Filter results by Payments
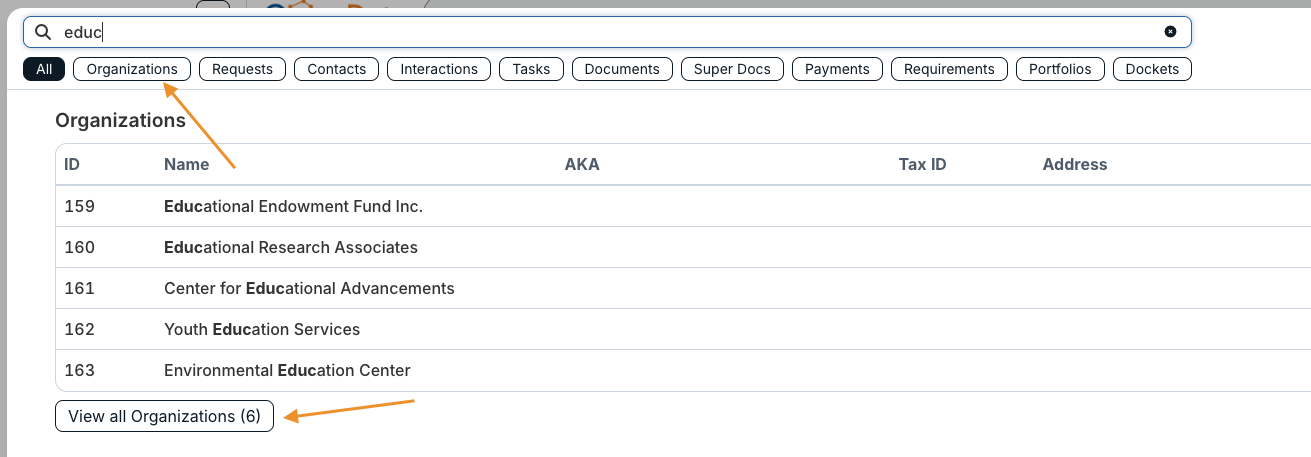This screenshot has width=1311, height=457. pyautogui.click(x=837, y=69)
